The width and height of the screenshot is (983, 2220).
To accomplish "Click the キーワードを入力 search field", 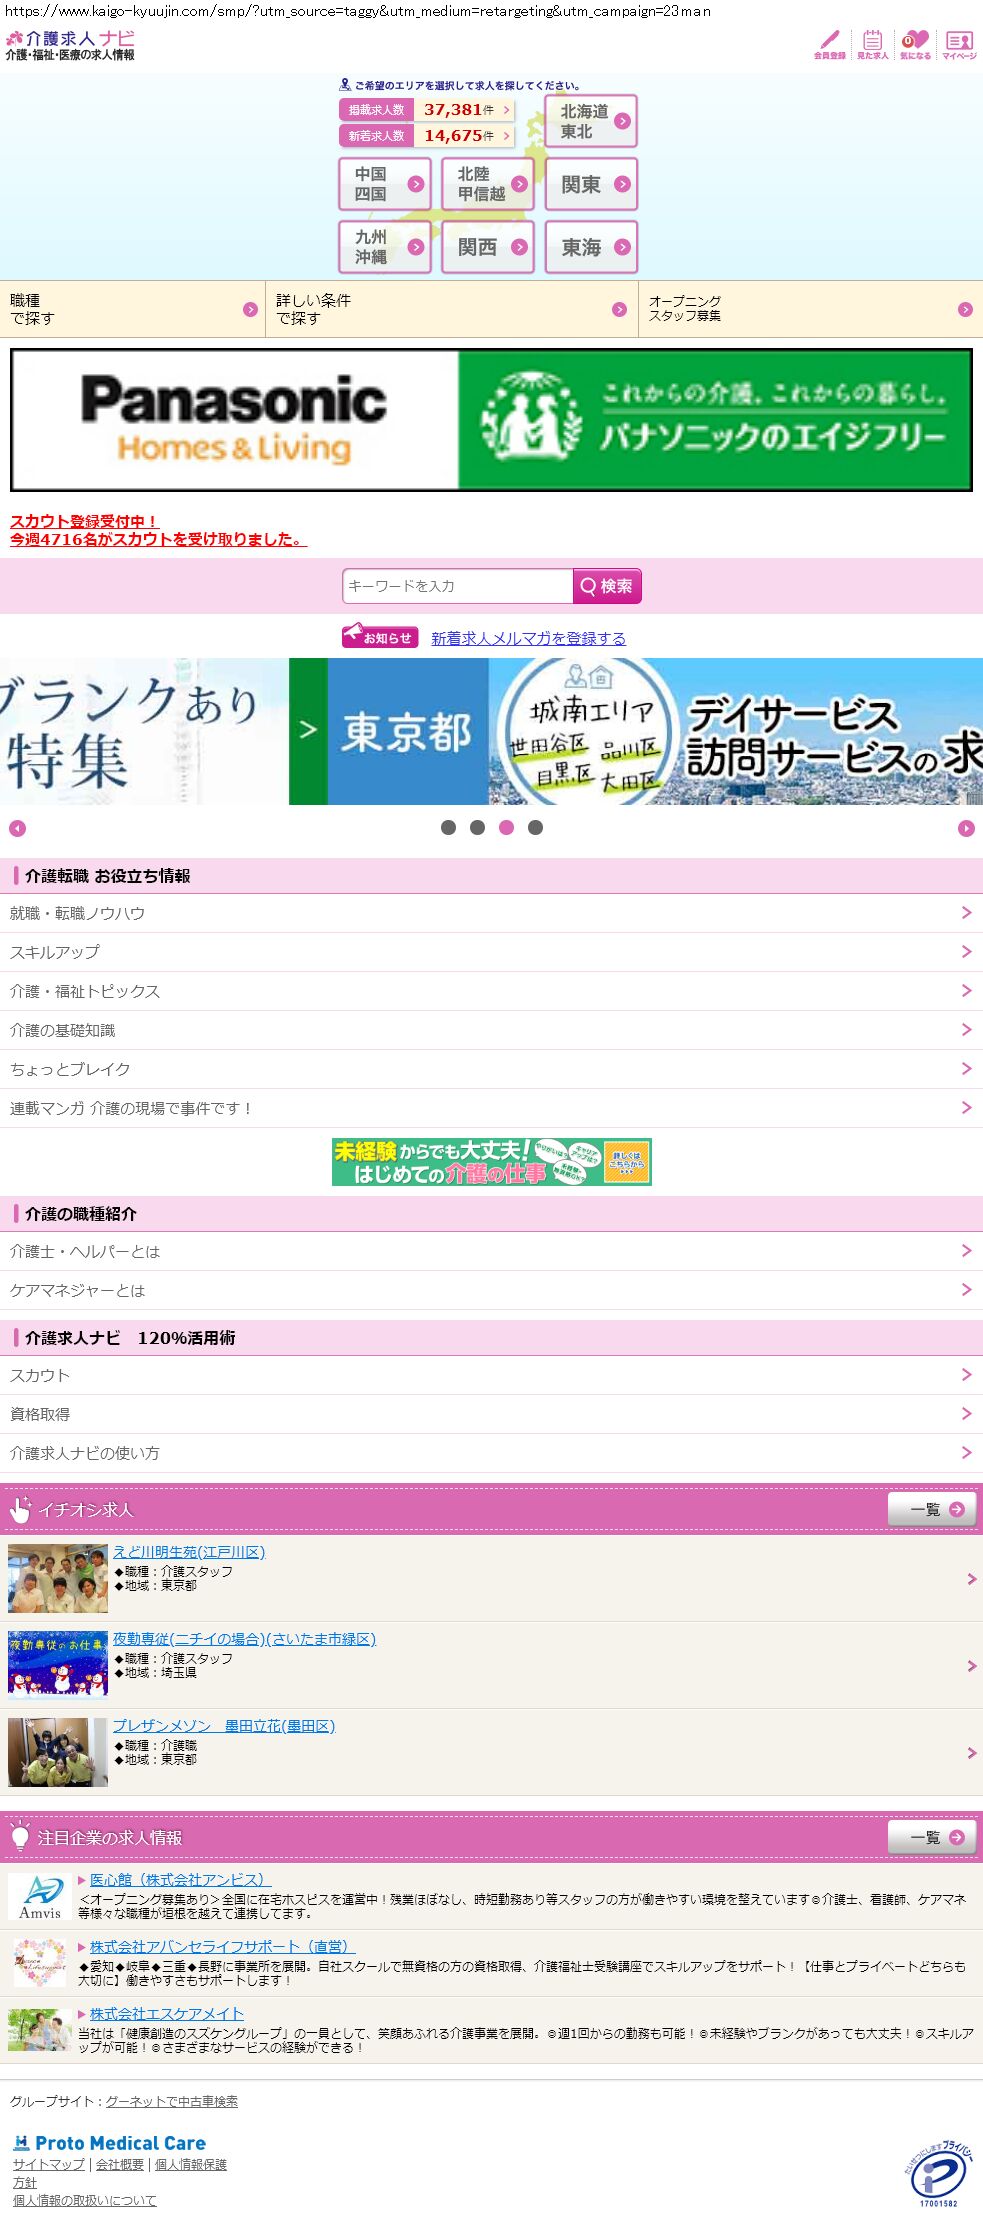I will point(457,586).
